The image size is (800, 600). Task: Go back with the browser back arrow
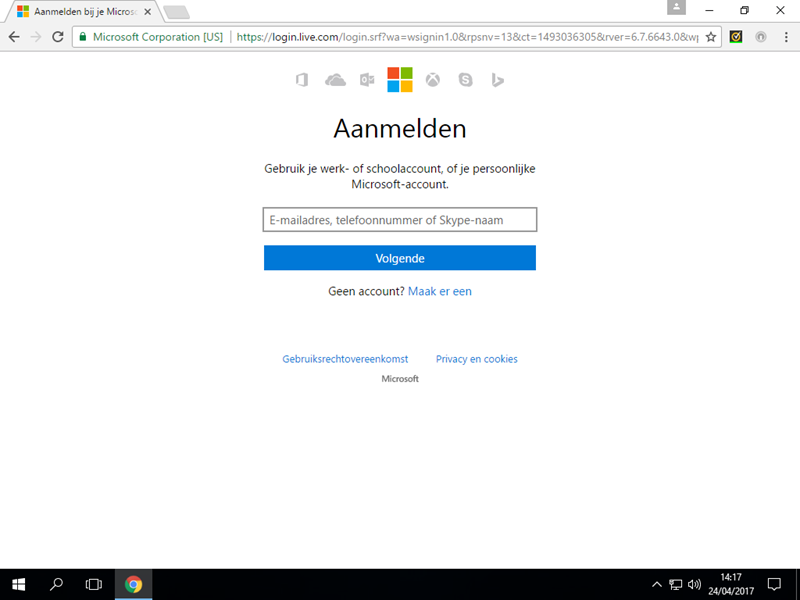point(14,37)
